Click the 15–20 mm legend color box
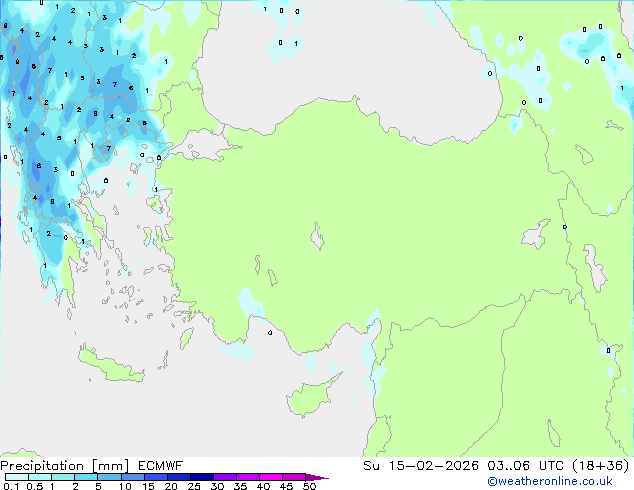The height and width of the screenshot is (490, 634). pyautogui.click(x=155, y=477)
